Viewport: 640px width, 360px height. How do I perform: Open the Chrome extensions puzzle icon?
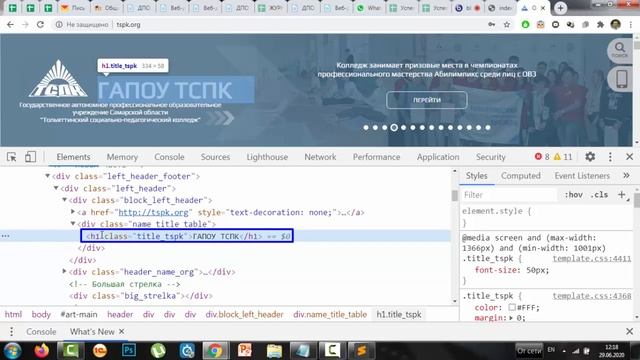tap(600, 24)
